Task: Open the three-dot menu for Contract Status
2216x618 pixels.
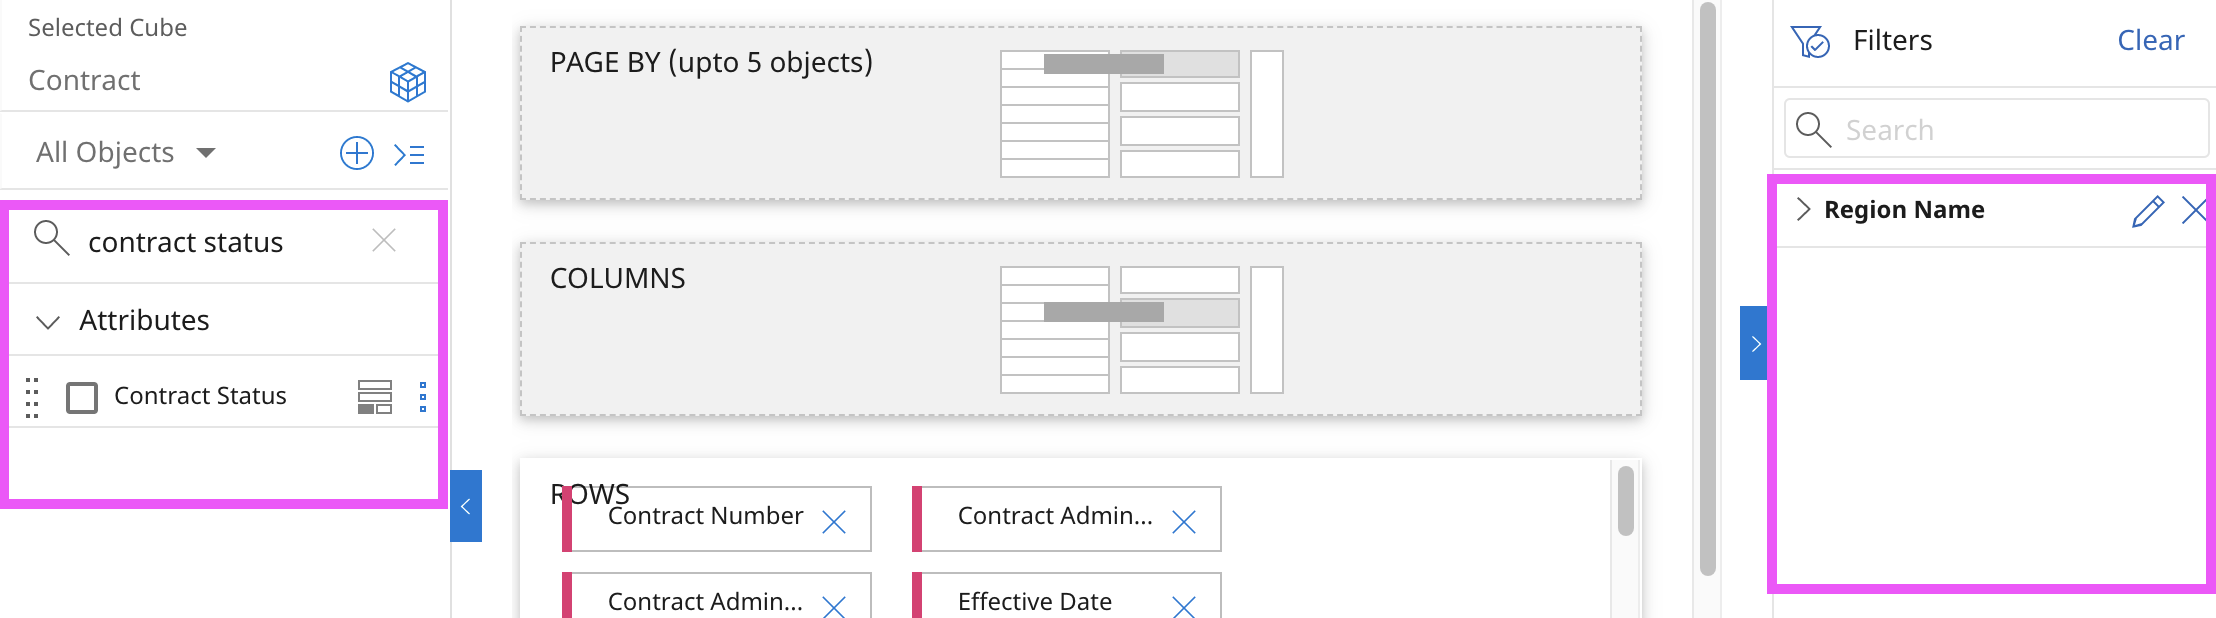Action: click(x=423, y=397)
